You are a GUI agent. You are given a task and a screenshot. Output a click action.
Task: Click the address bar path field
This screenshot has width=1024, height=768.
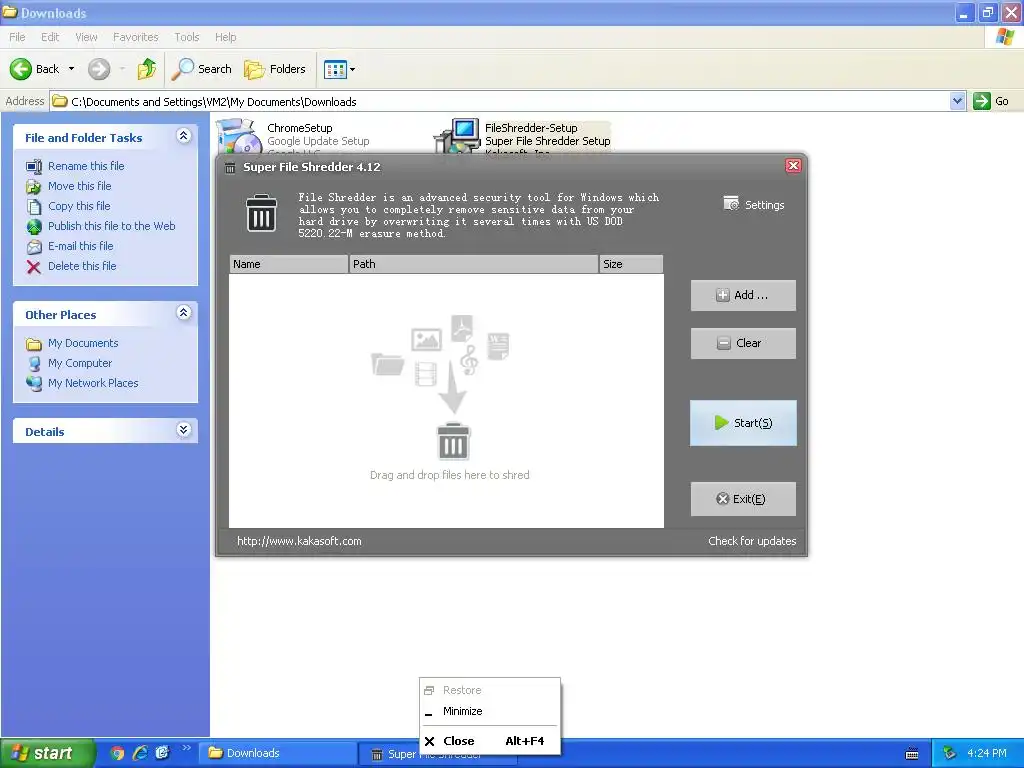point(500,101)
